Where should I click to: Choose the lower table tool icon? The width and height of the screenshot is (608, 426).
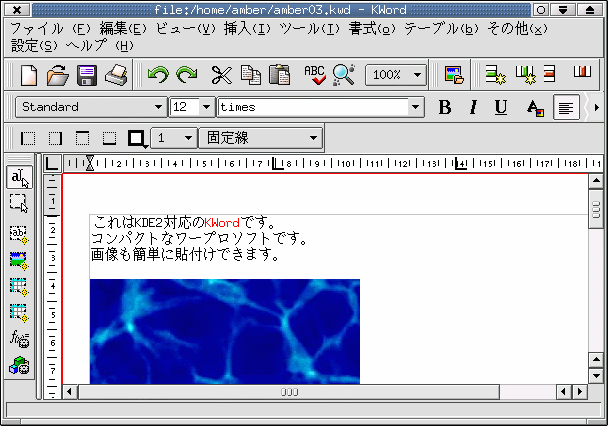coord(19,313)
